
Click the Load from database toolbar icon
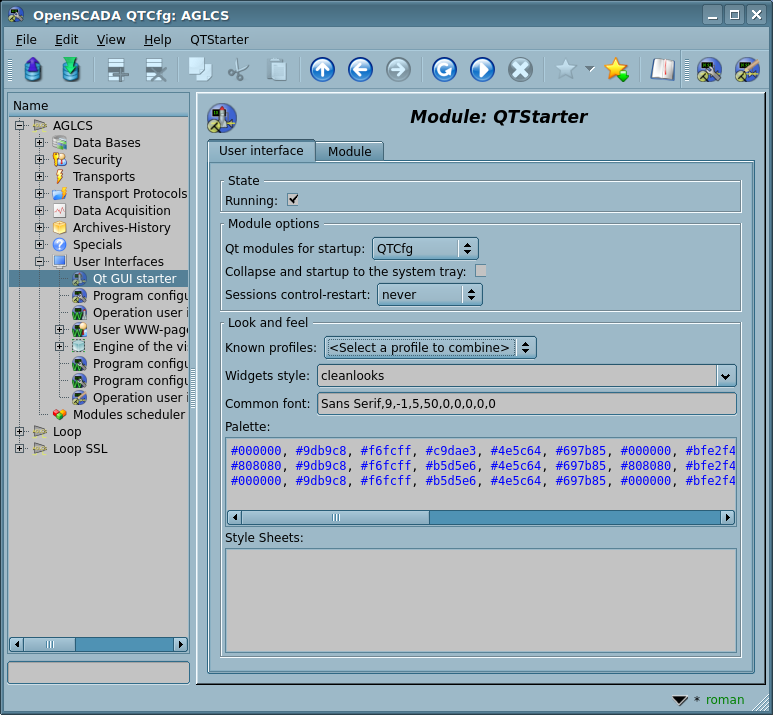point(33,70)
